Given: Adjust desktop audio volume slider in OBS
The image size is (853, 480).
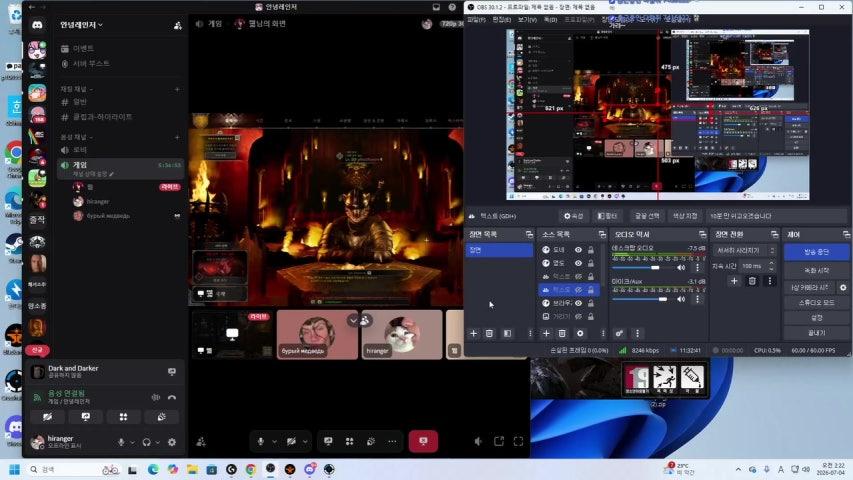Looking at the screenshot, I should pos(642,268).
